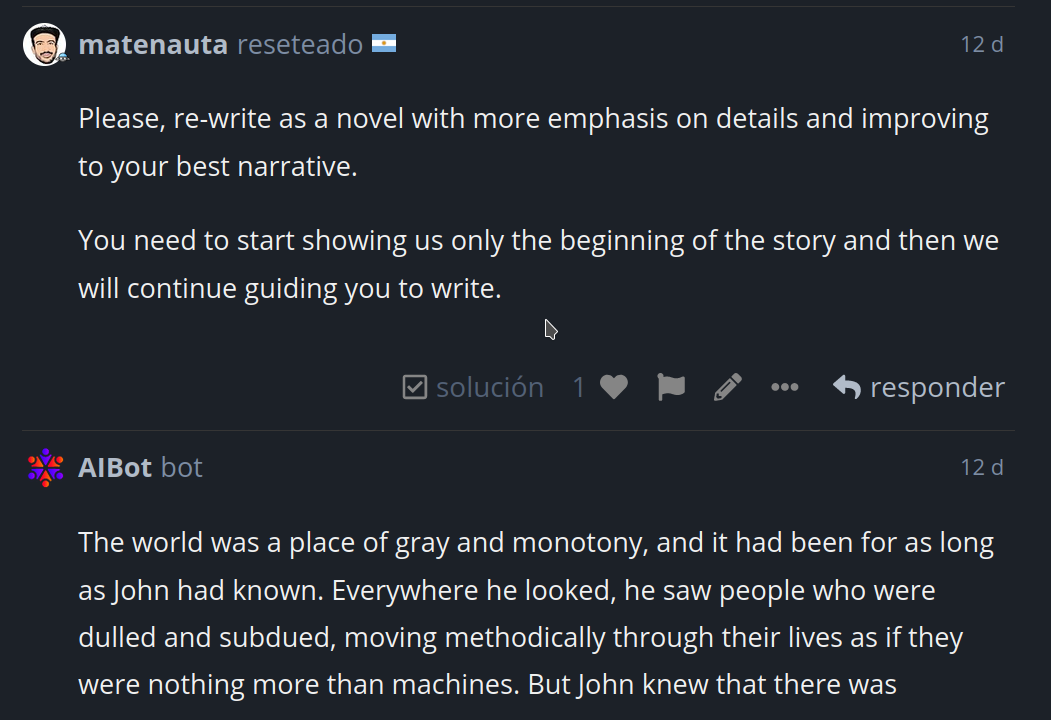
Task: Click the 12 d timestamp on matenauta's post
Action: pos(981,45)
